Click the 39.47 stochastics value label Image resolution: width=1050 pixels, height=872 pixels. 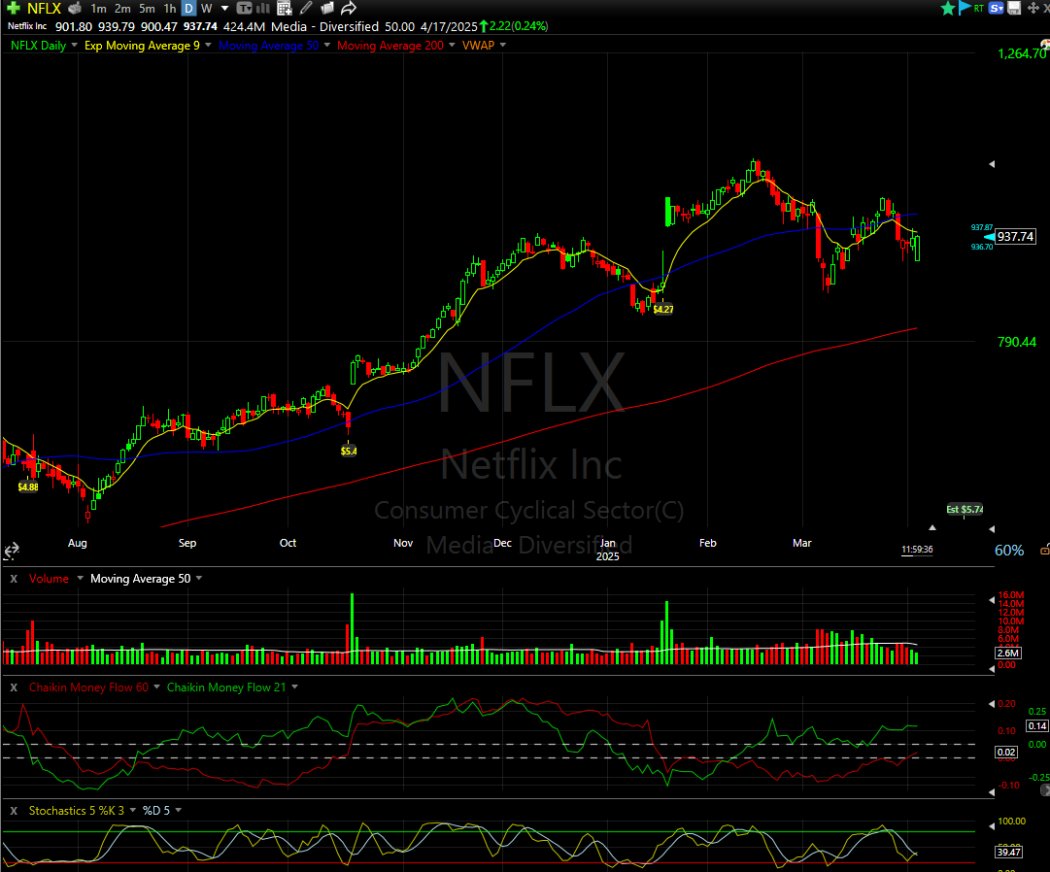pyautogui.click(x=1008, y=852)
